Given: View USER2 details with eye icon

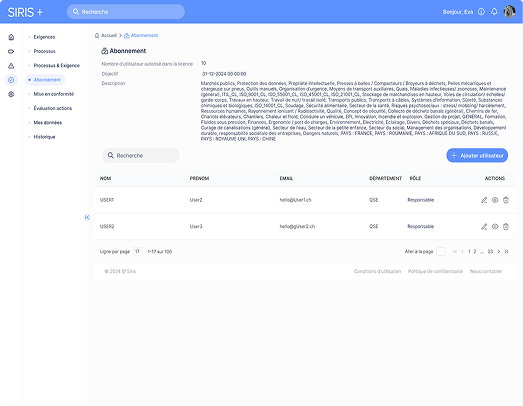Looking at the screenshot, I should click(x=495, y=226).
